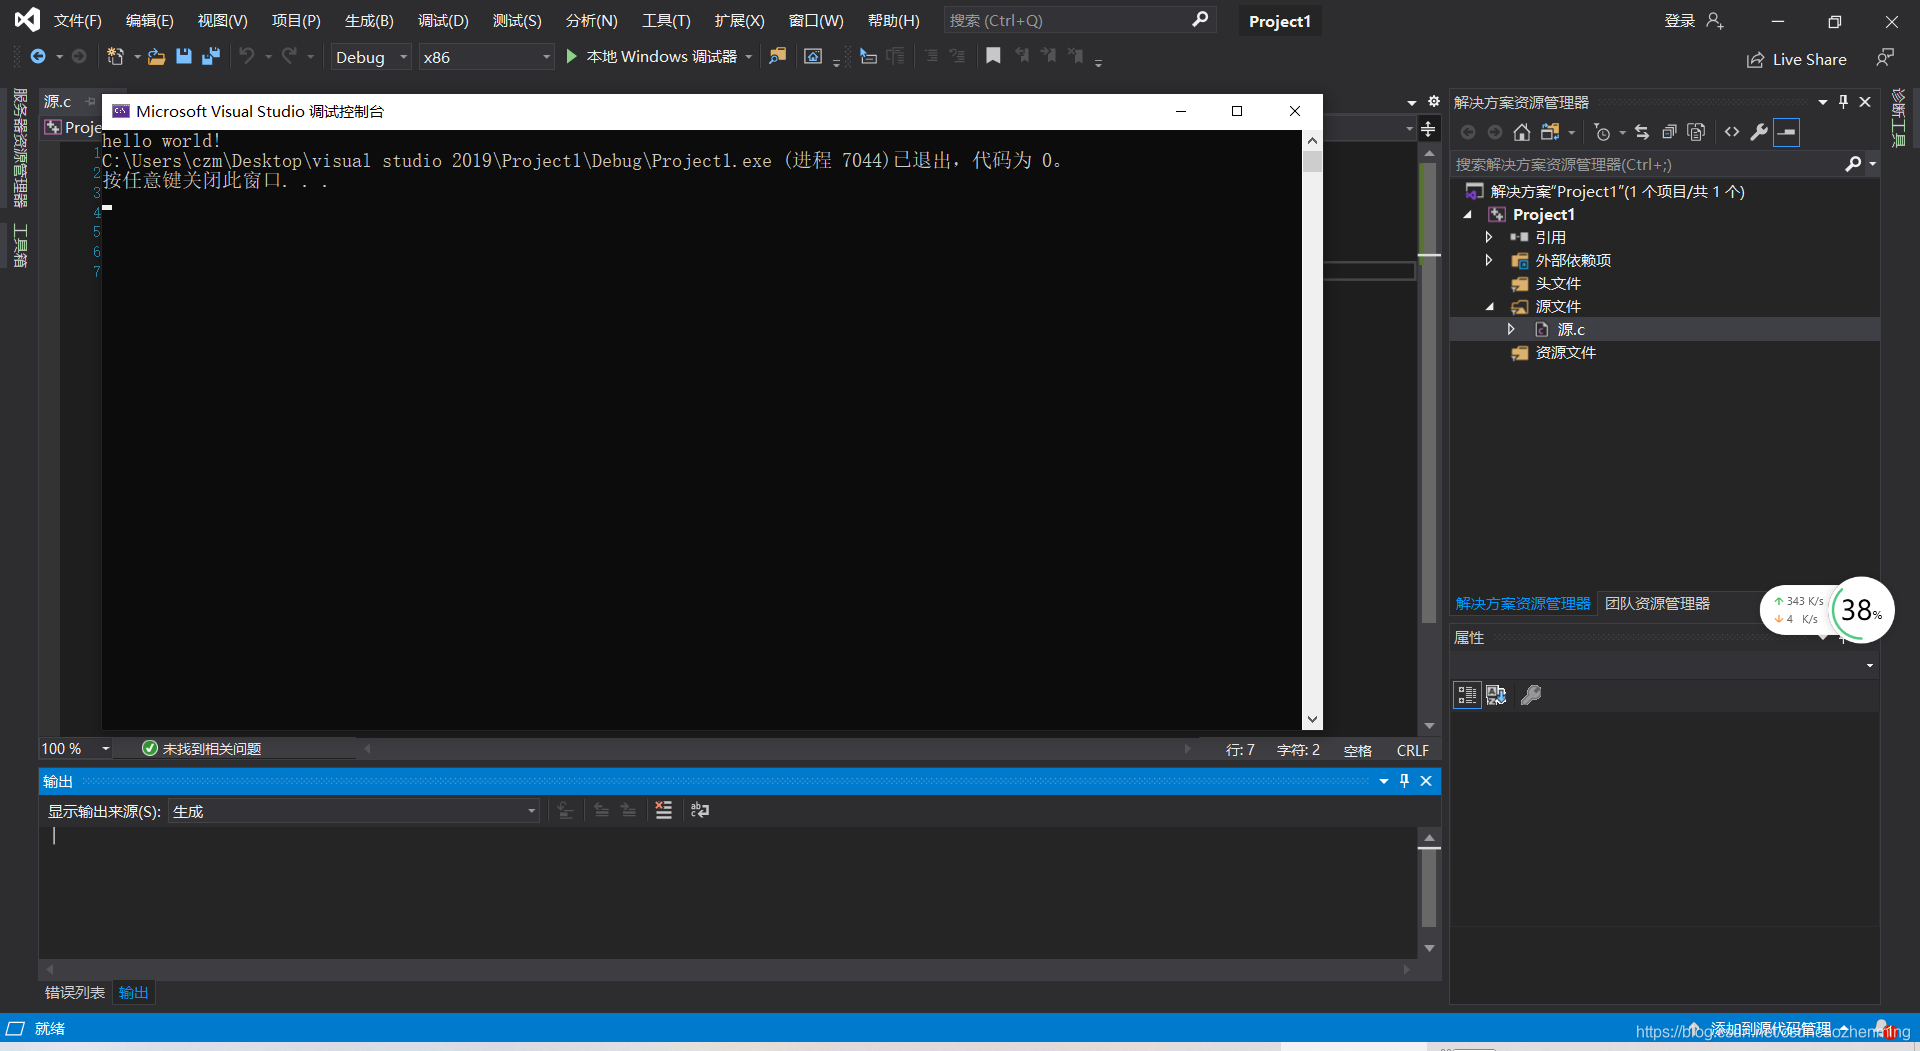Open Solution Explorer properties with wrench icon
Screen dimensions: 1920x1051
pyautogui.click(x=1760, y=132)
